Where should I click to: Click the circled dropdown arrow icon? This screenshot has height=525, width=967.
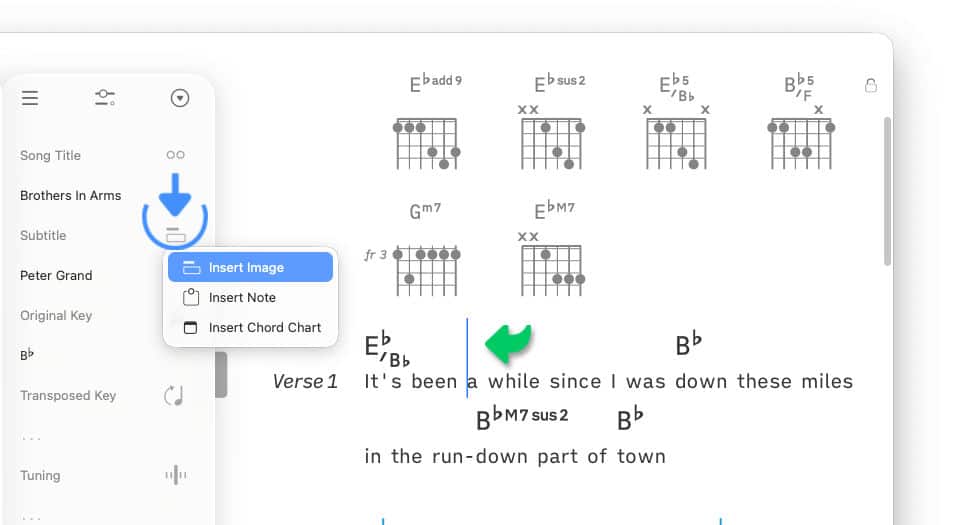[180, 97]
